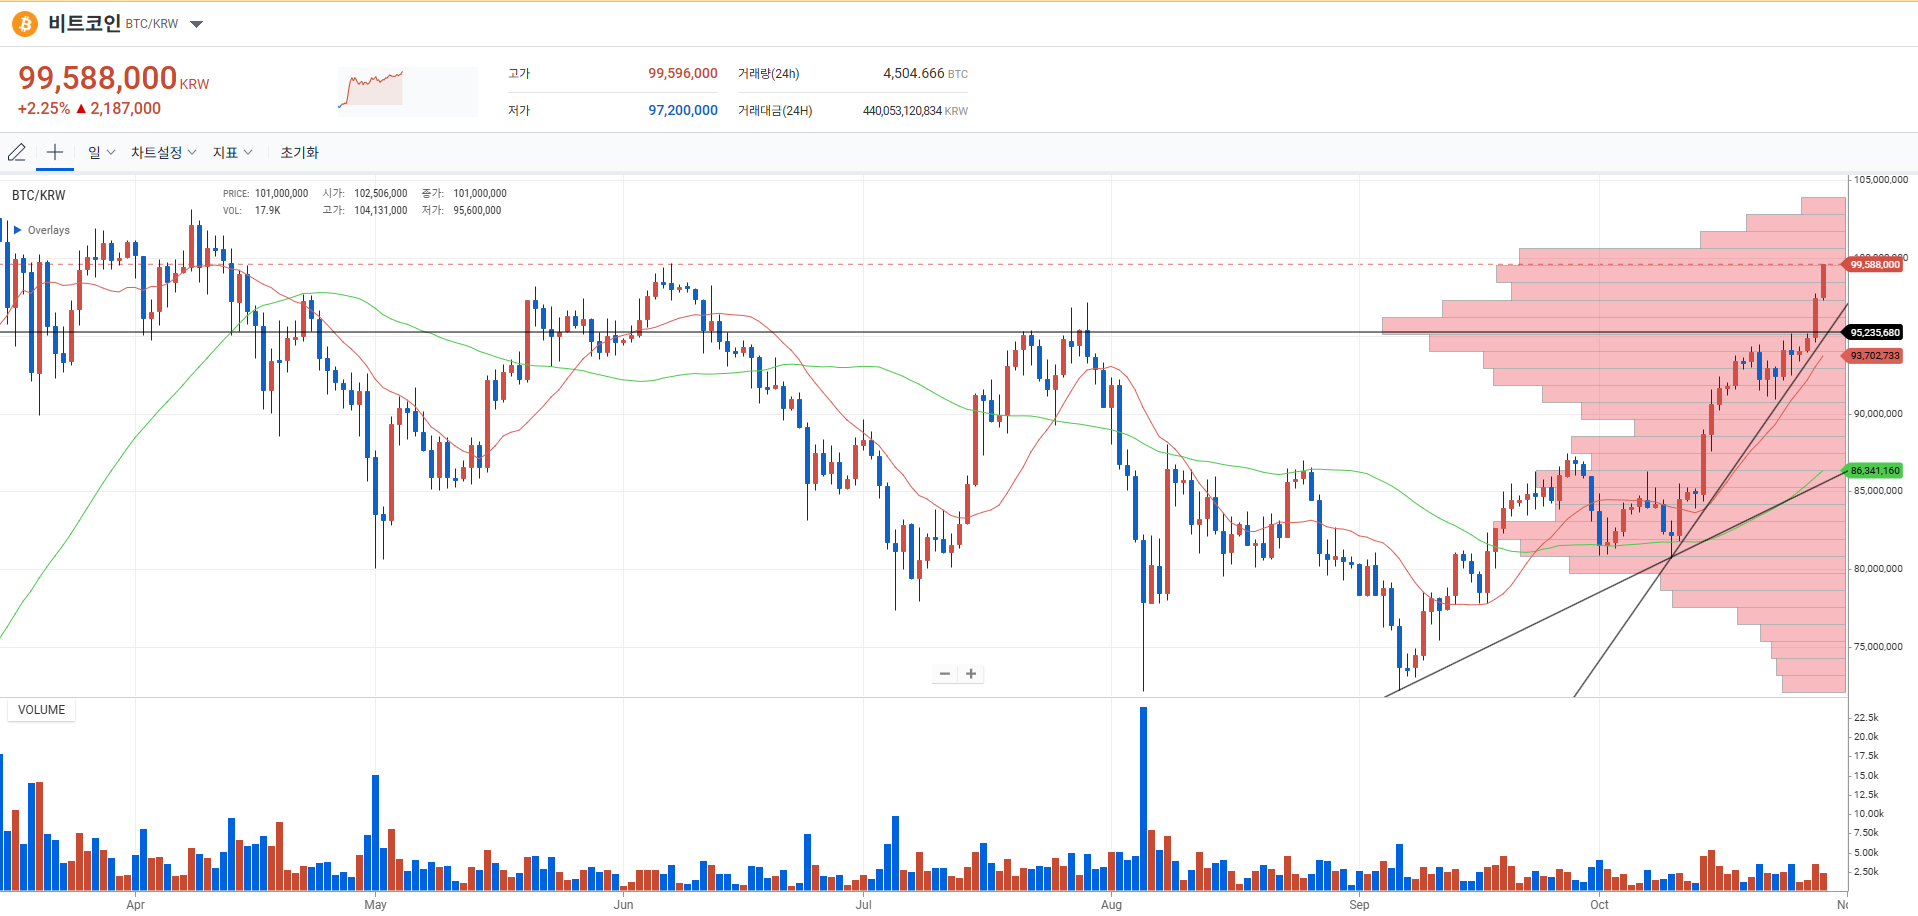This screenshot has width=1918, height=916.
Task: Click the 시가 102,506,000 open value
Action: coord(380,193)
